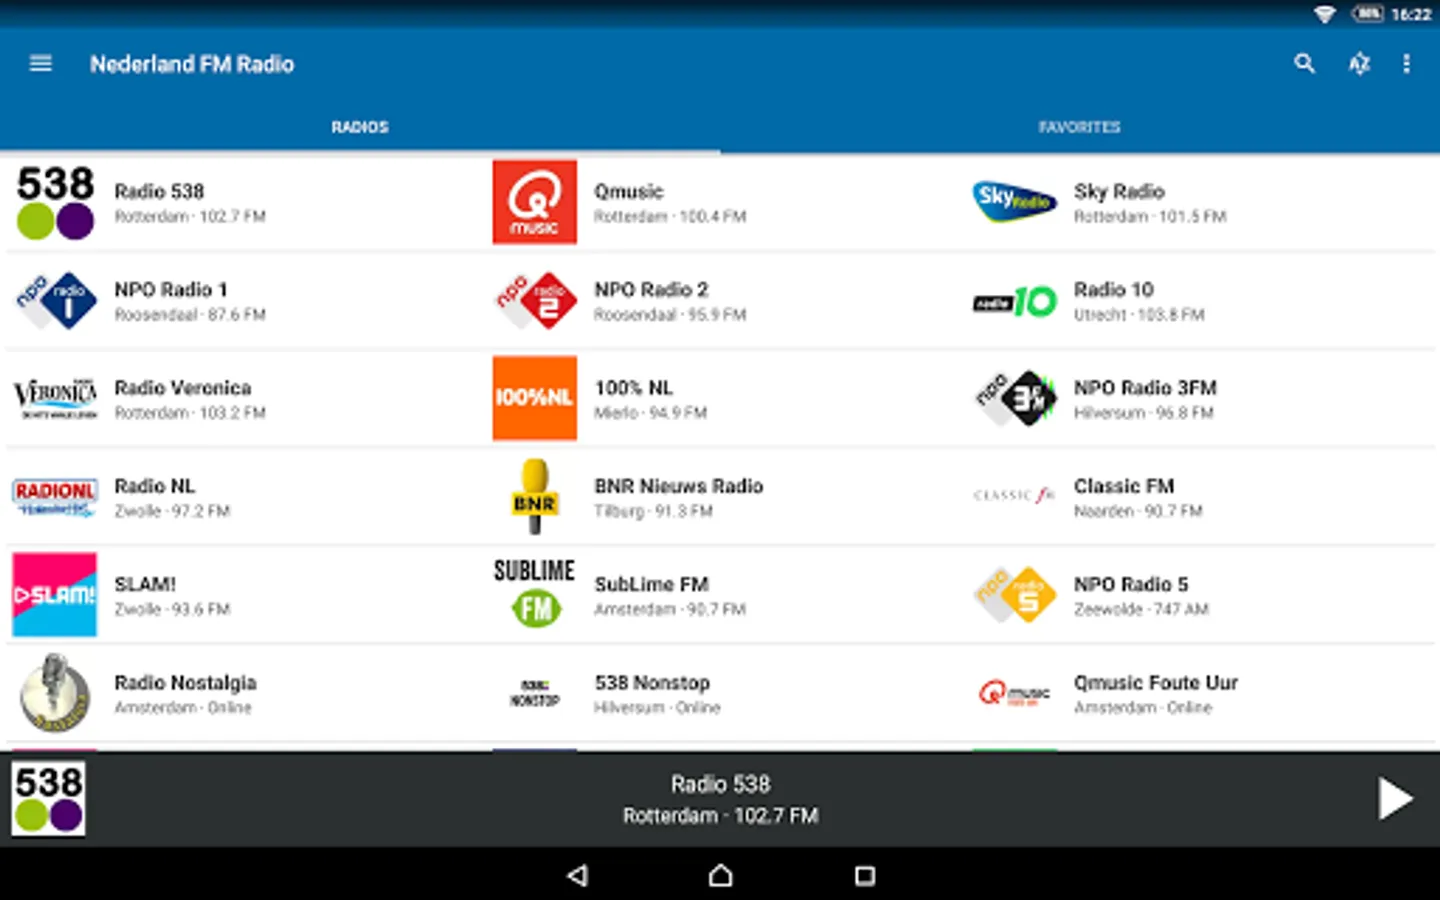Tap 'Tilburg · 91.3 FM' subtitle

point(653,511)
